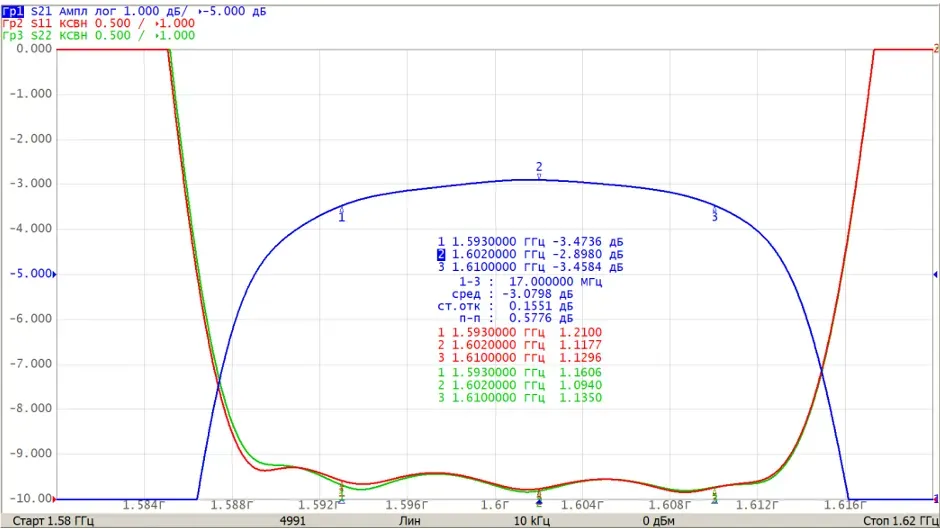Viewport: 940px width, 529px height.
Task: Select the highlighted Гр1 trace label
Action: click(13, 11)
